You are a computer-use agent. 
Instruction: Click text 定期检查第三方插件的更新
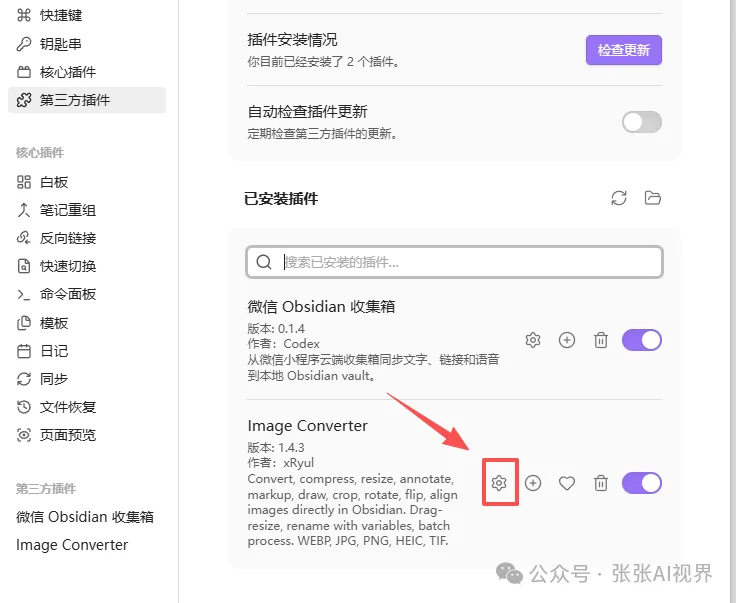pos(322,134)
